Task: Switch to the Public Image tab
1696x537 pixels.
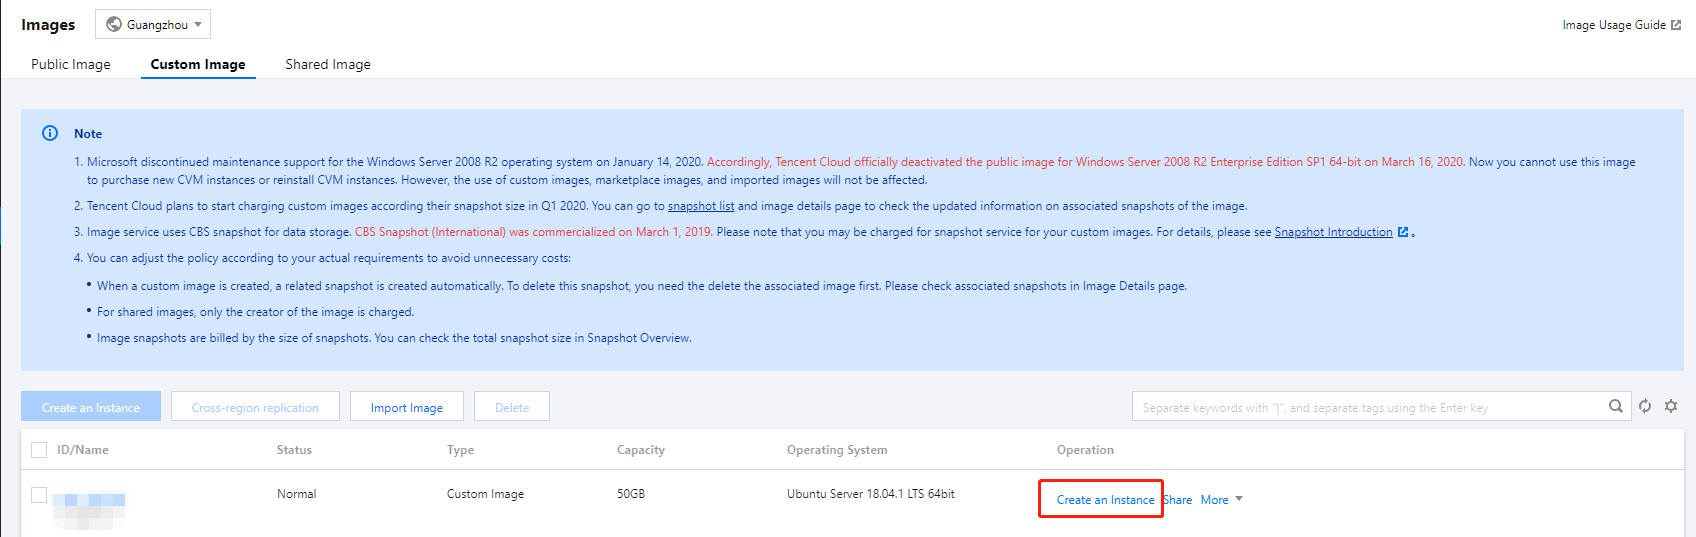Action: click(x=71, y=64)
